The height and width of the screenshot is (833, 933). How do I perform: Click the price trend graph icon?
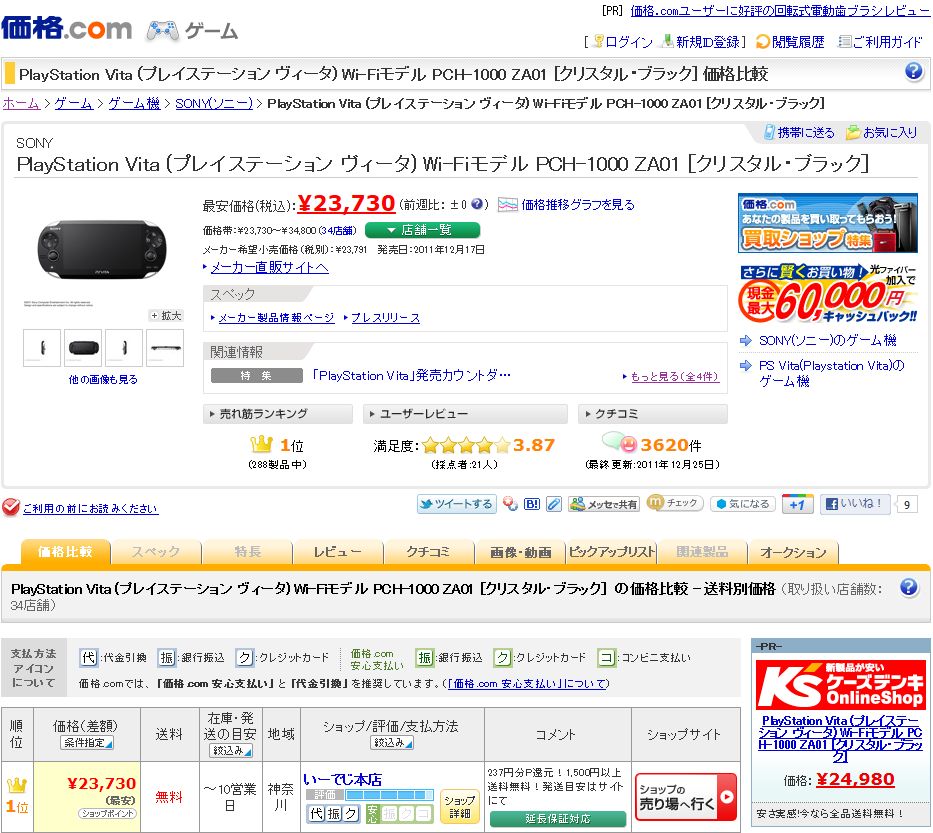pos(508,205)
